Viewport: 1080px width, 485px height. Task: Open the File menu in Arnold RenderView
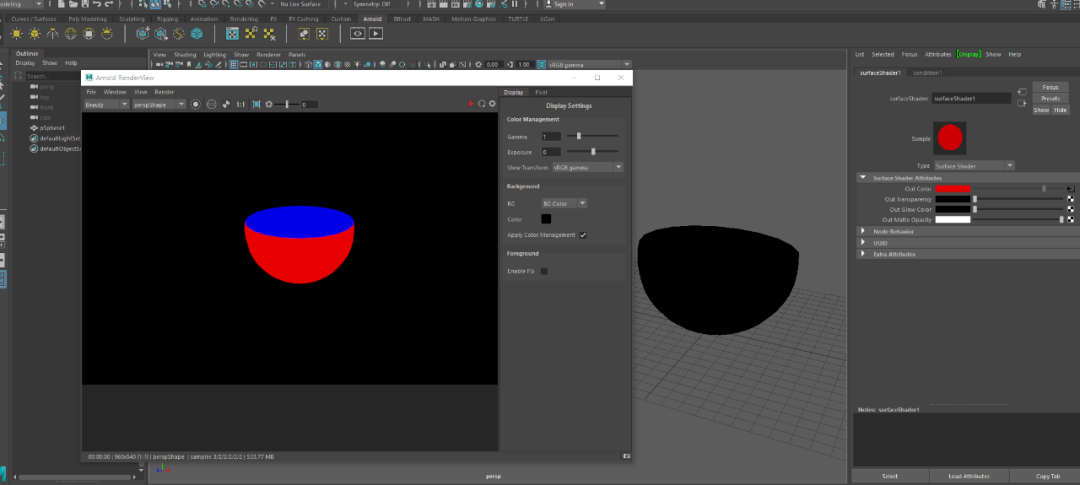(x=91, y=92)
